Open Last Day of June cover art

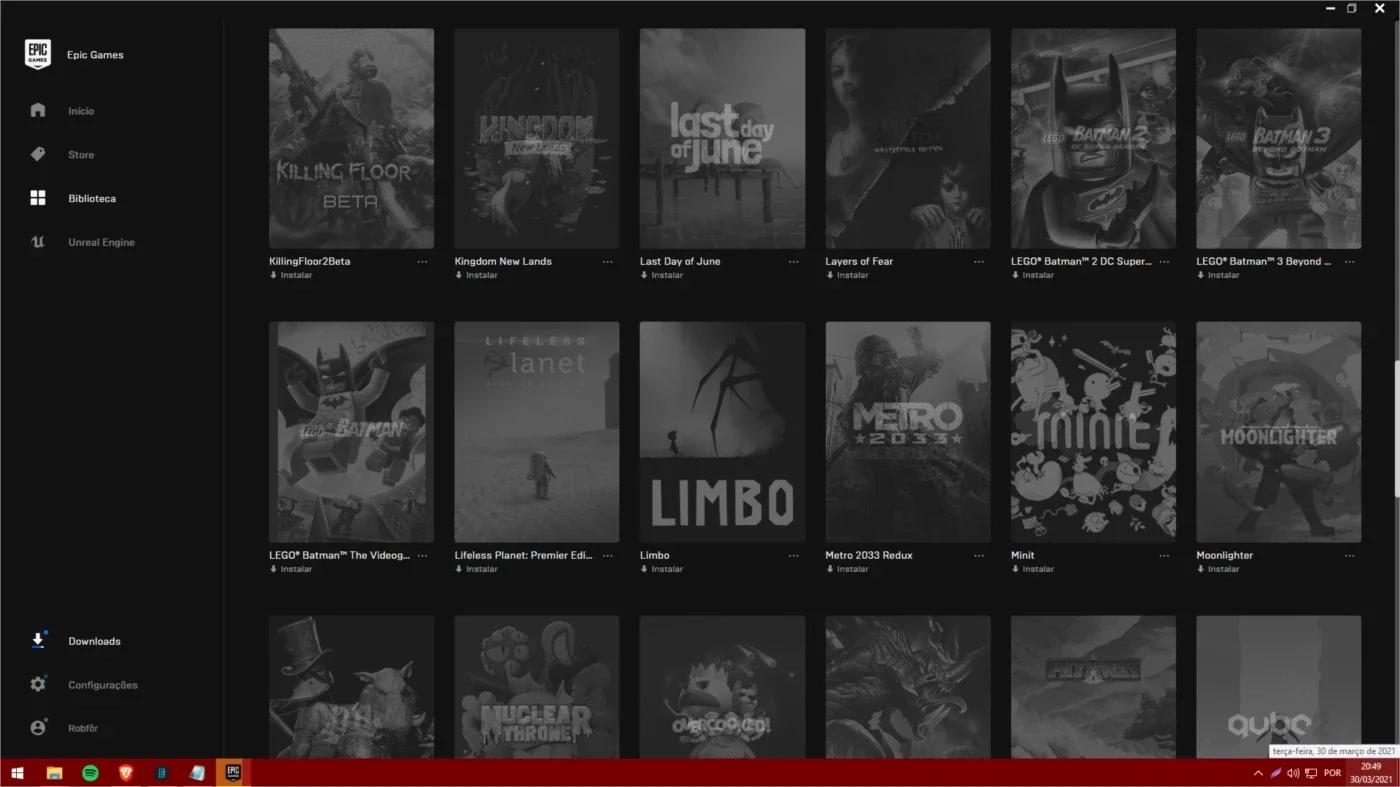point(722,138)
